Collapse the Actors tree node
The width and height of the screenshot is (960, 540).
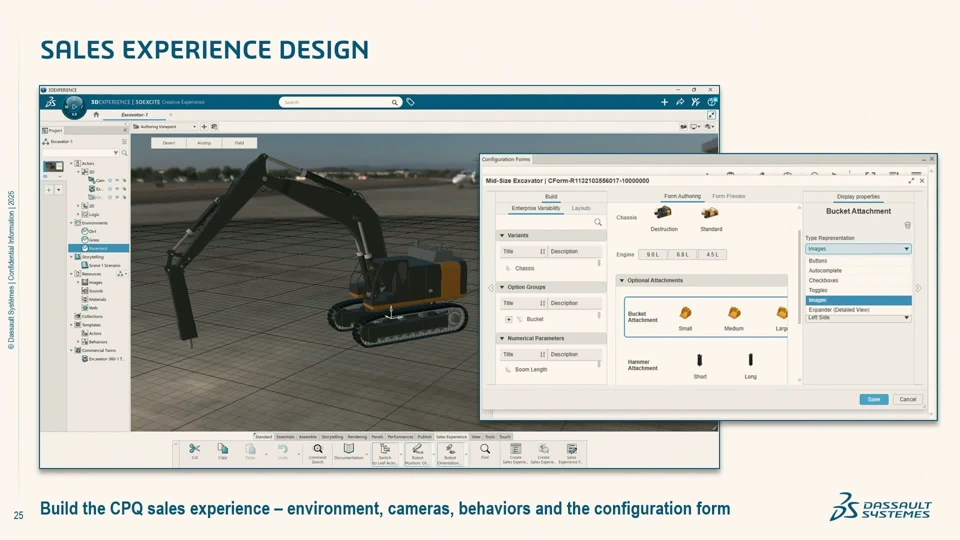pos(72,163)
